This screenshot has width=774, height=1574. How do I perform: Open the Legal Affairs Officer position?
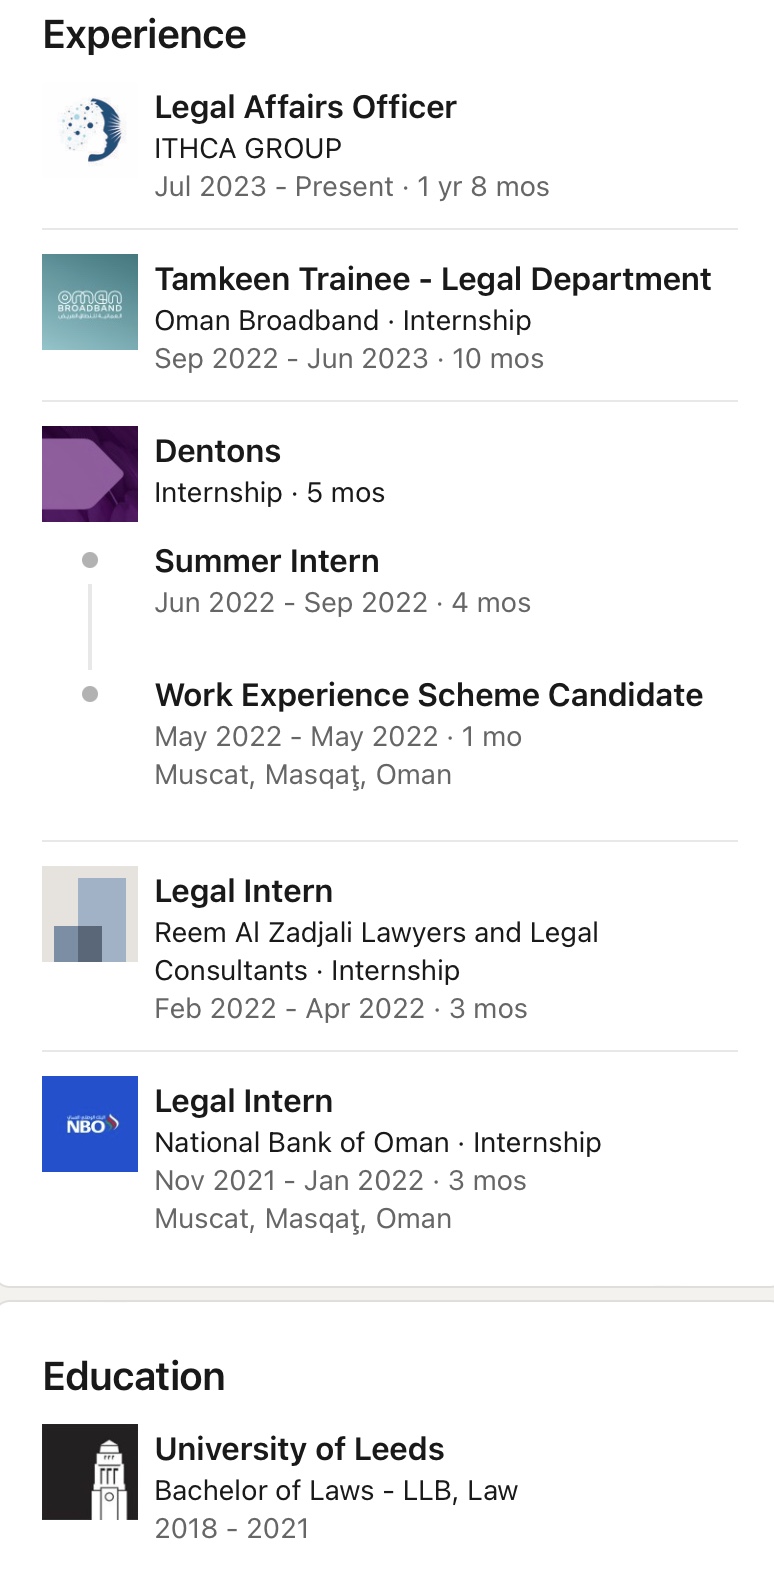pos(305,107)
